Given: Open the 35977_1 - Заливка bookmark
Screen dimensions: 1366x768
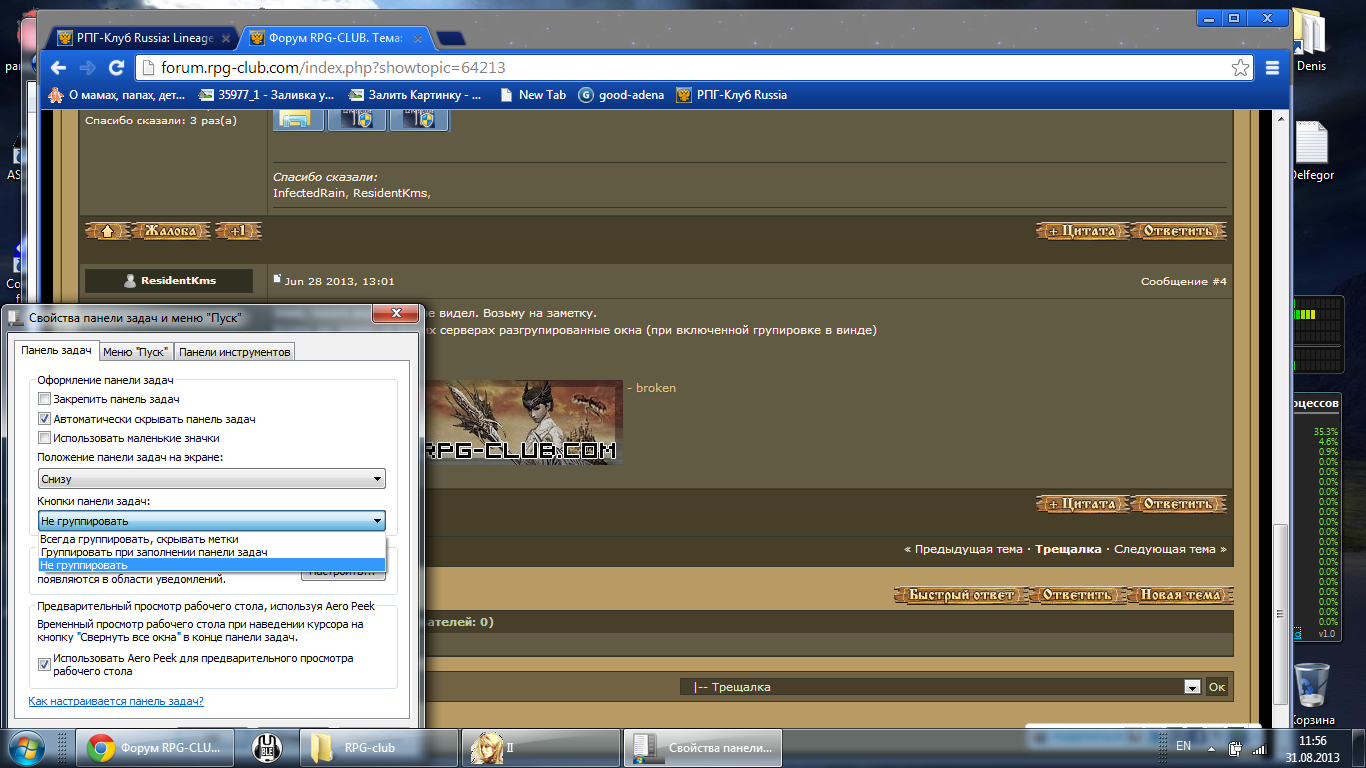Looking at the screenshot, I should coord(267,95).
